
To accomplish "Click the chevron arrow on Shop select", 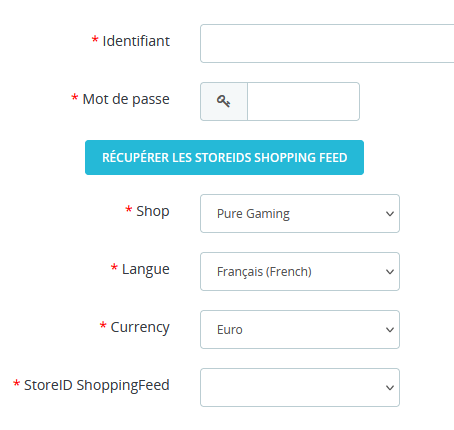I will 390,214.
